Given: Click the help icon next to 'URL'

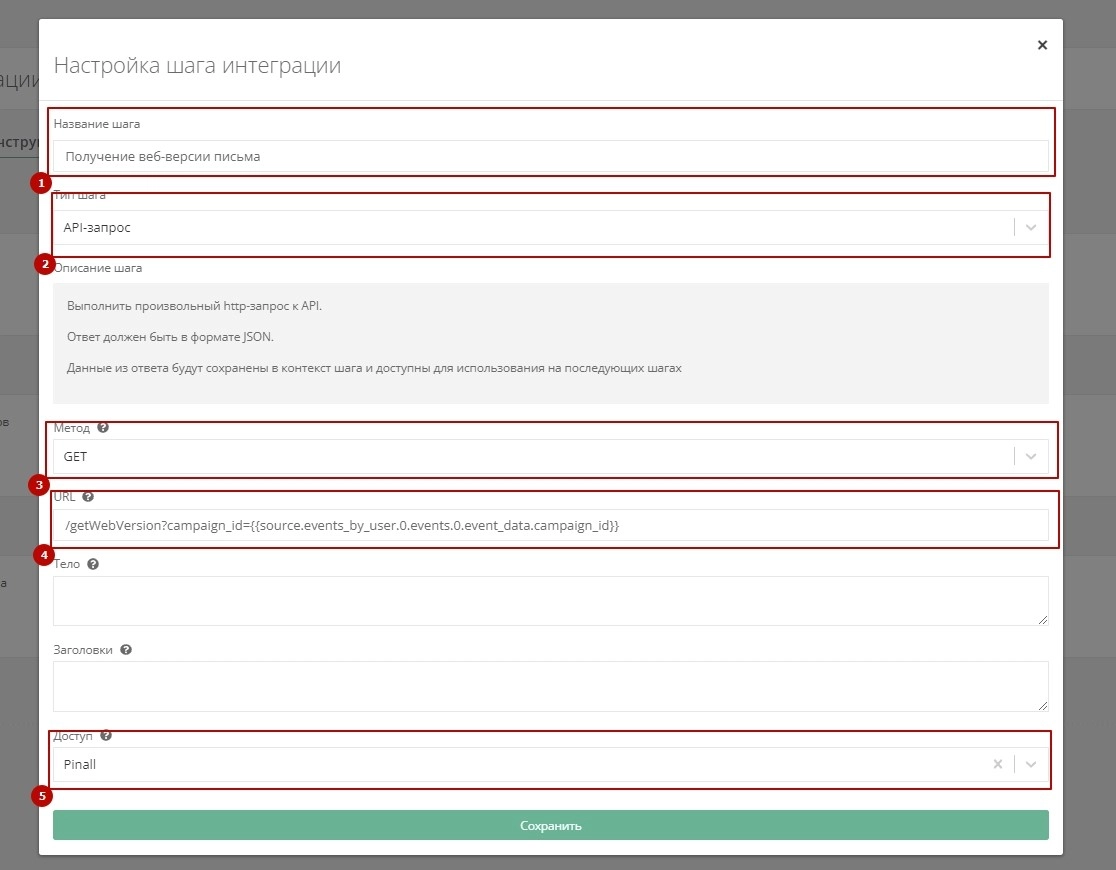Looking at the screenshot, I should (88, 497).
